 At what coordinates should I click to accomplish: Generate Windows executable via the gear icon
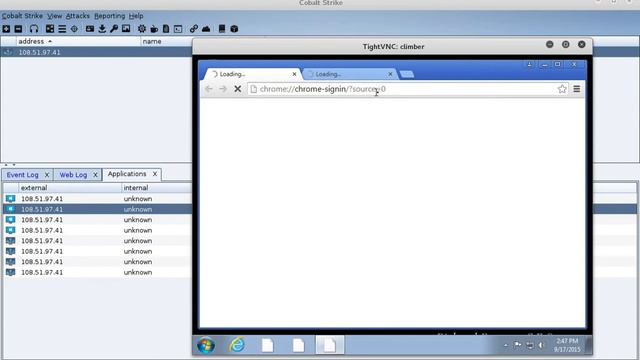142,29
